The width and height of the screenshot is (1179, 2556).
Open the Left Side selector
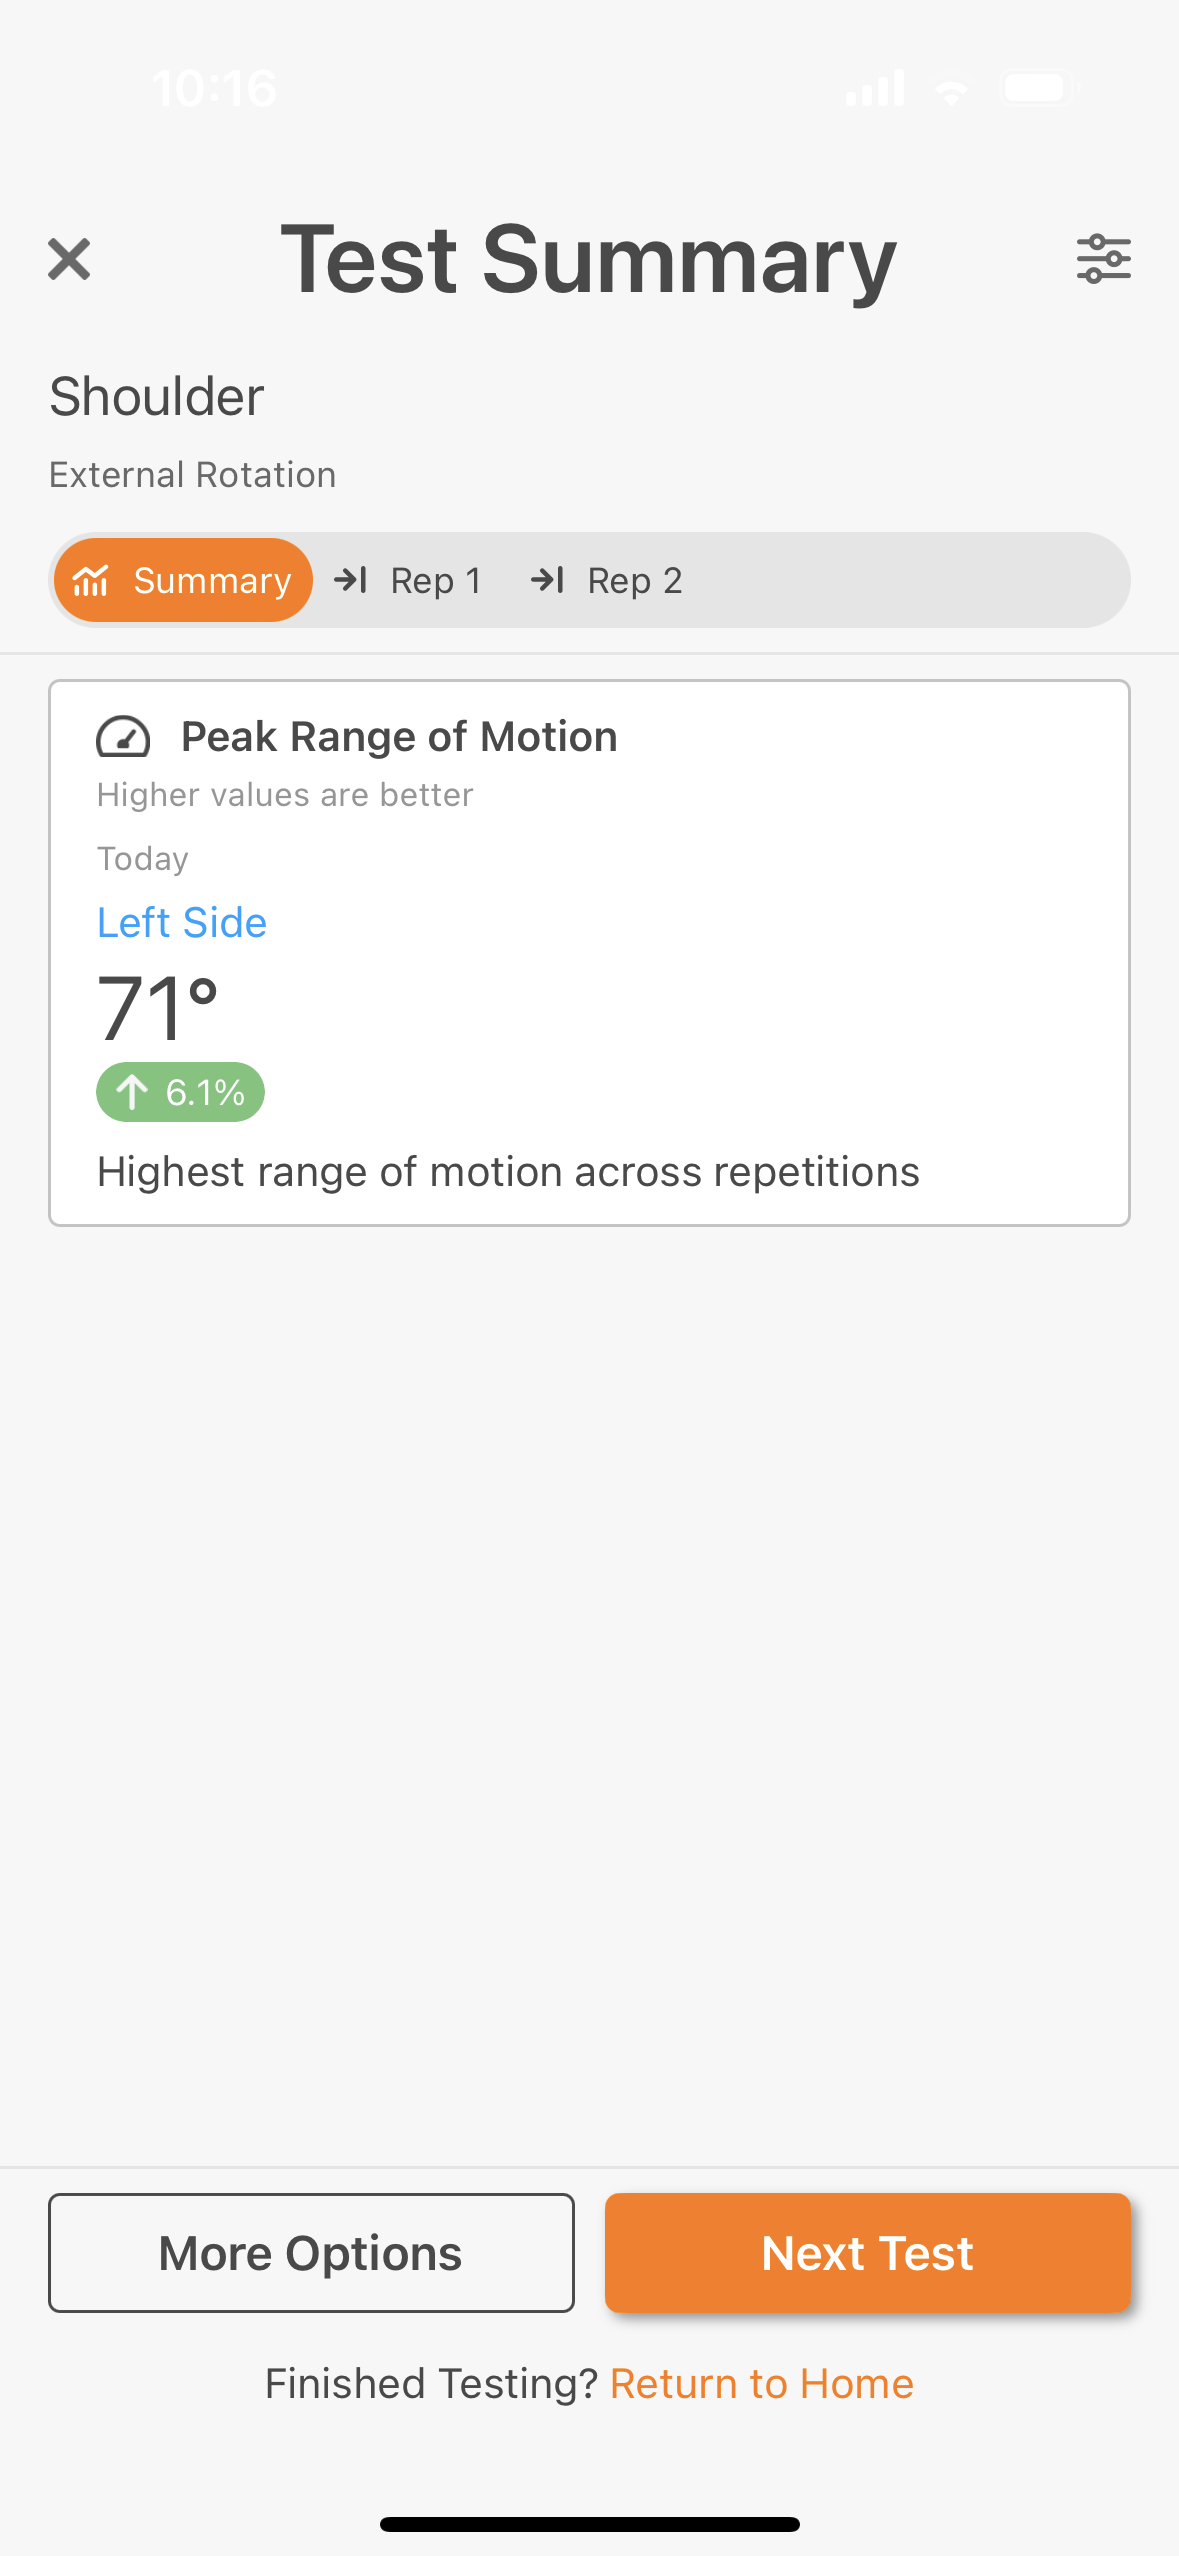pos(181,922)
